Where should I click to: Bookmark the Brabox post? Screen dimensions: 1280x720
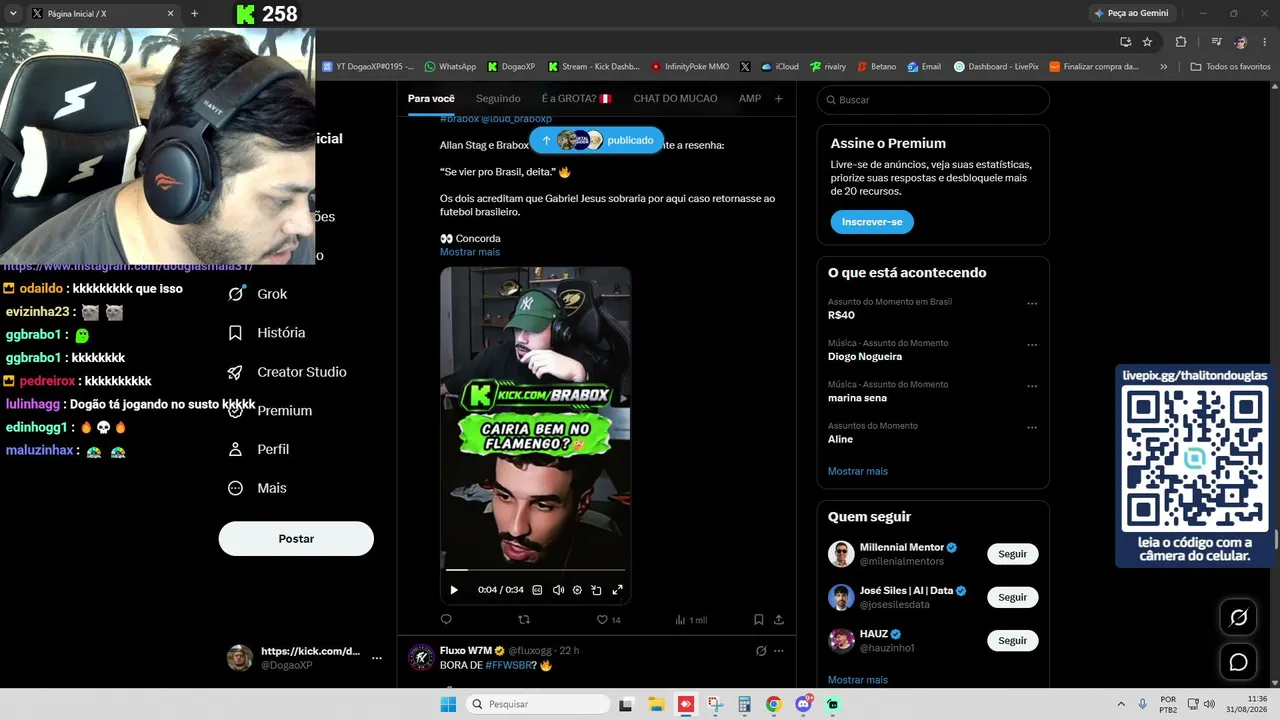[x=759, y=620]
